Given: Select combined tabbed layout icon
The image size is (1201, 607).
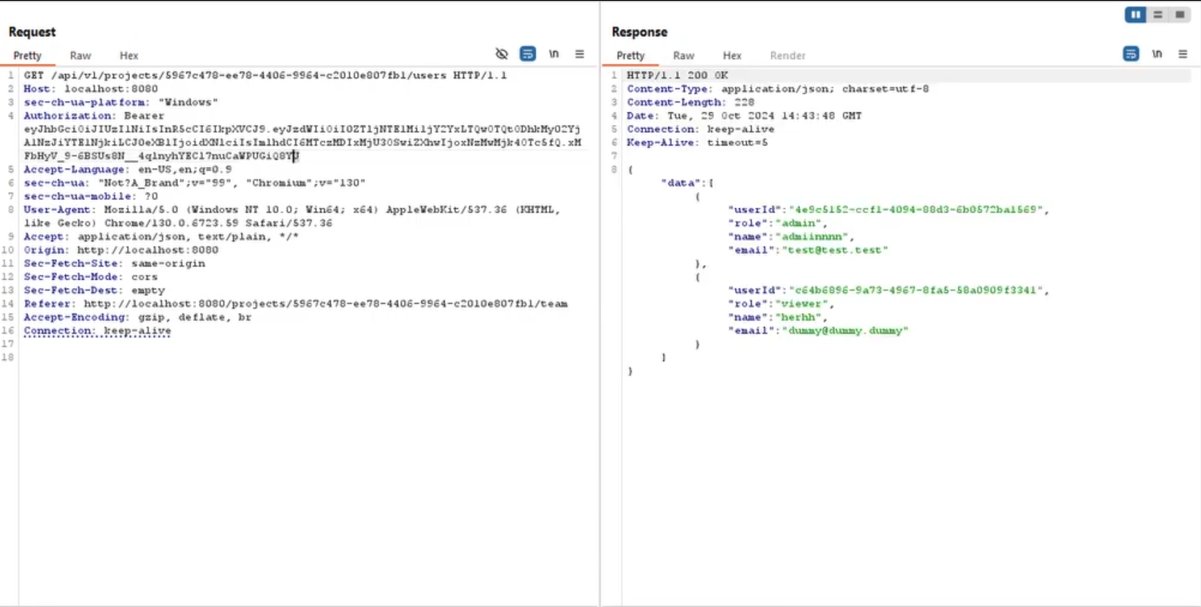Looking at the screenshot, I should pos(1180,15).
